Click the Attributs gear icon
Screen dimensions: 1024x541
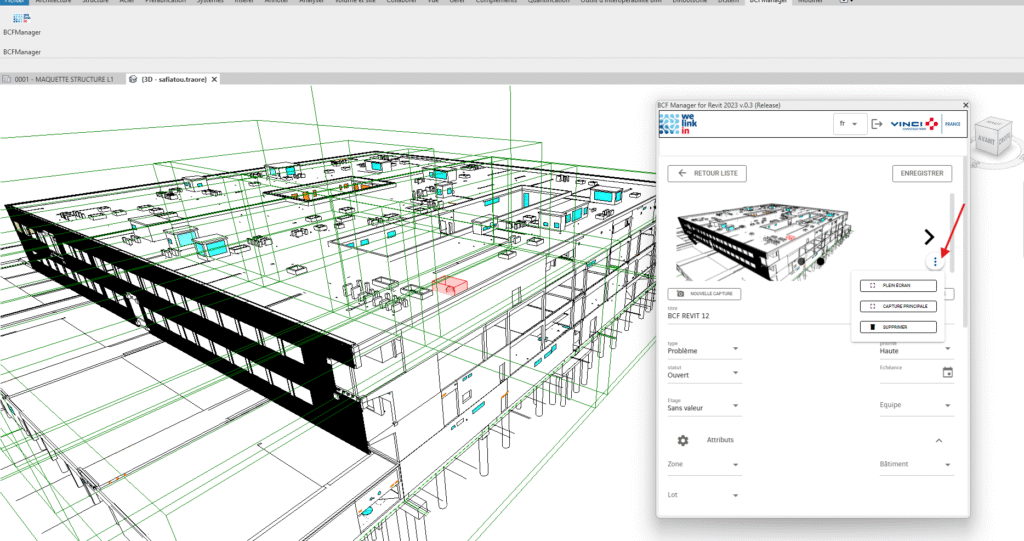tap(683, 440)
